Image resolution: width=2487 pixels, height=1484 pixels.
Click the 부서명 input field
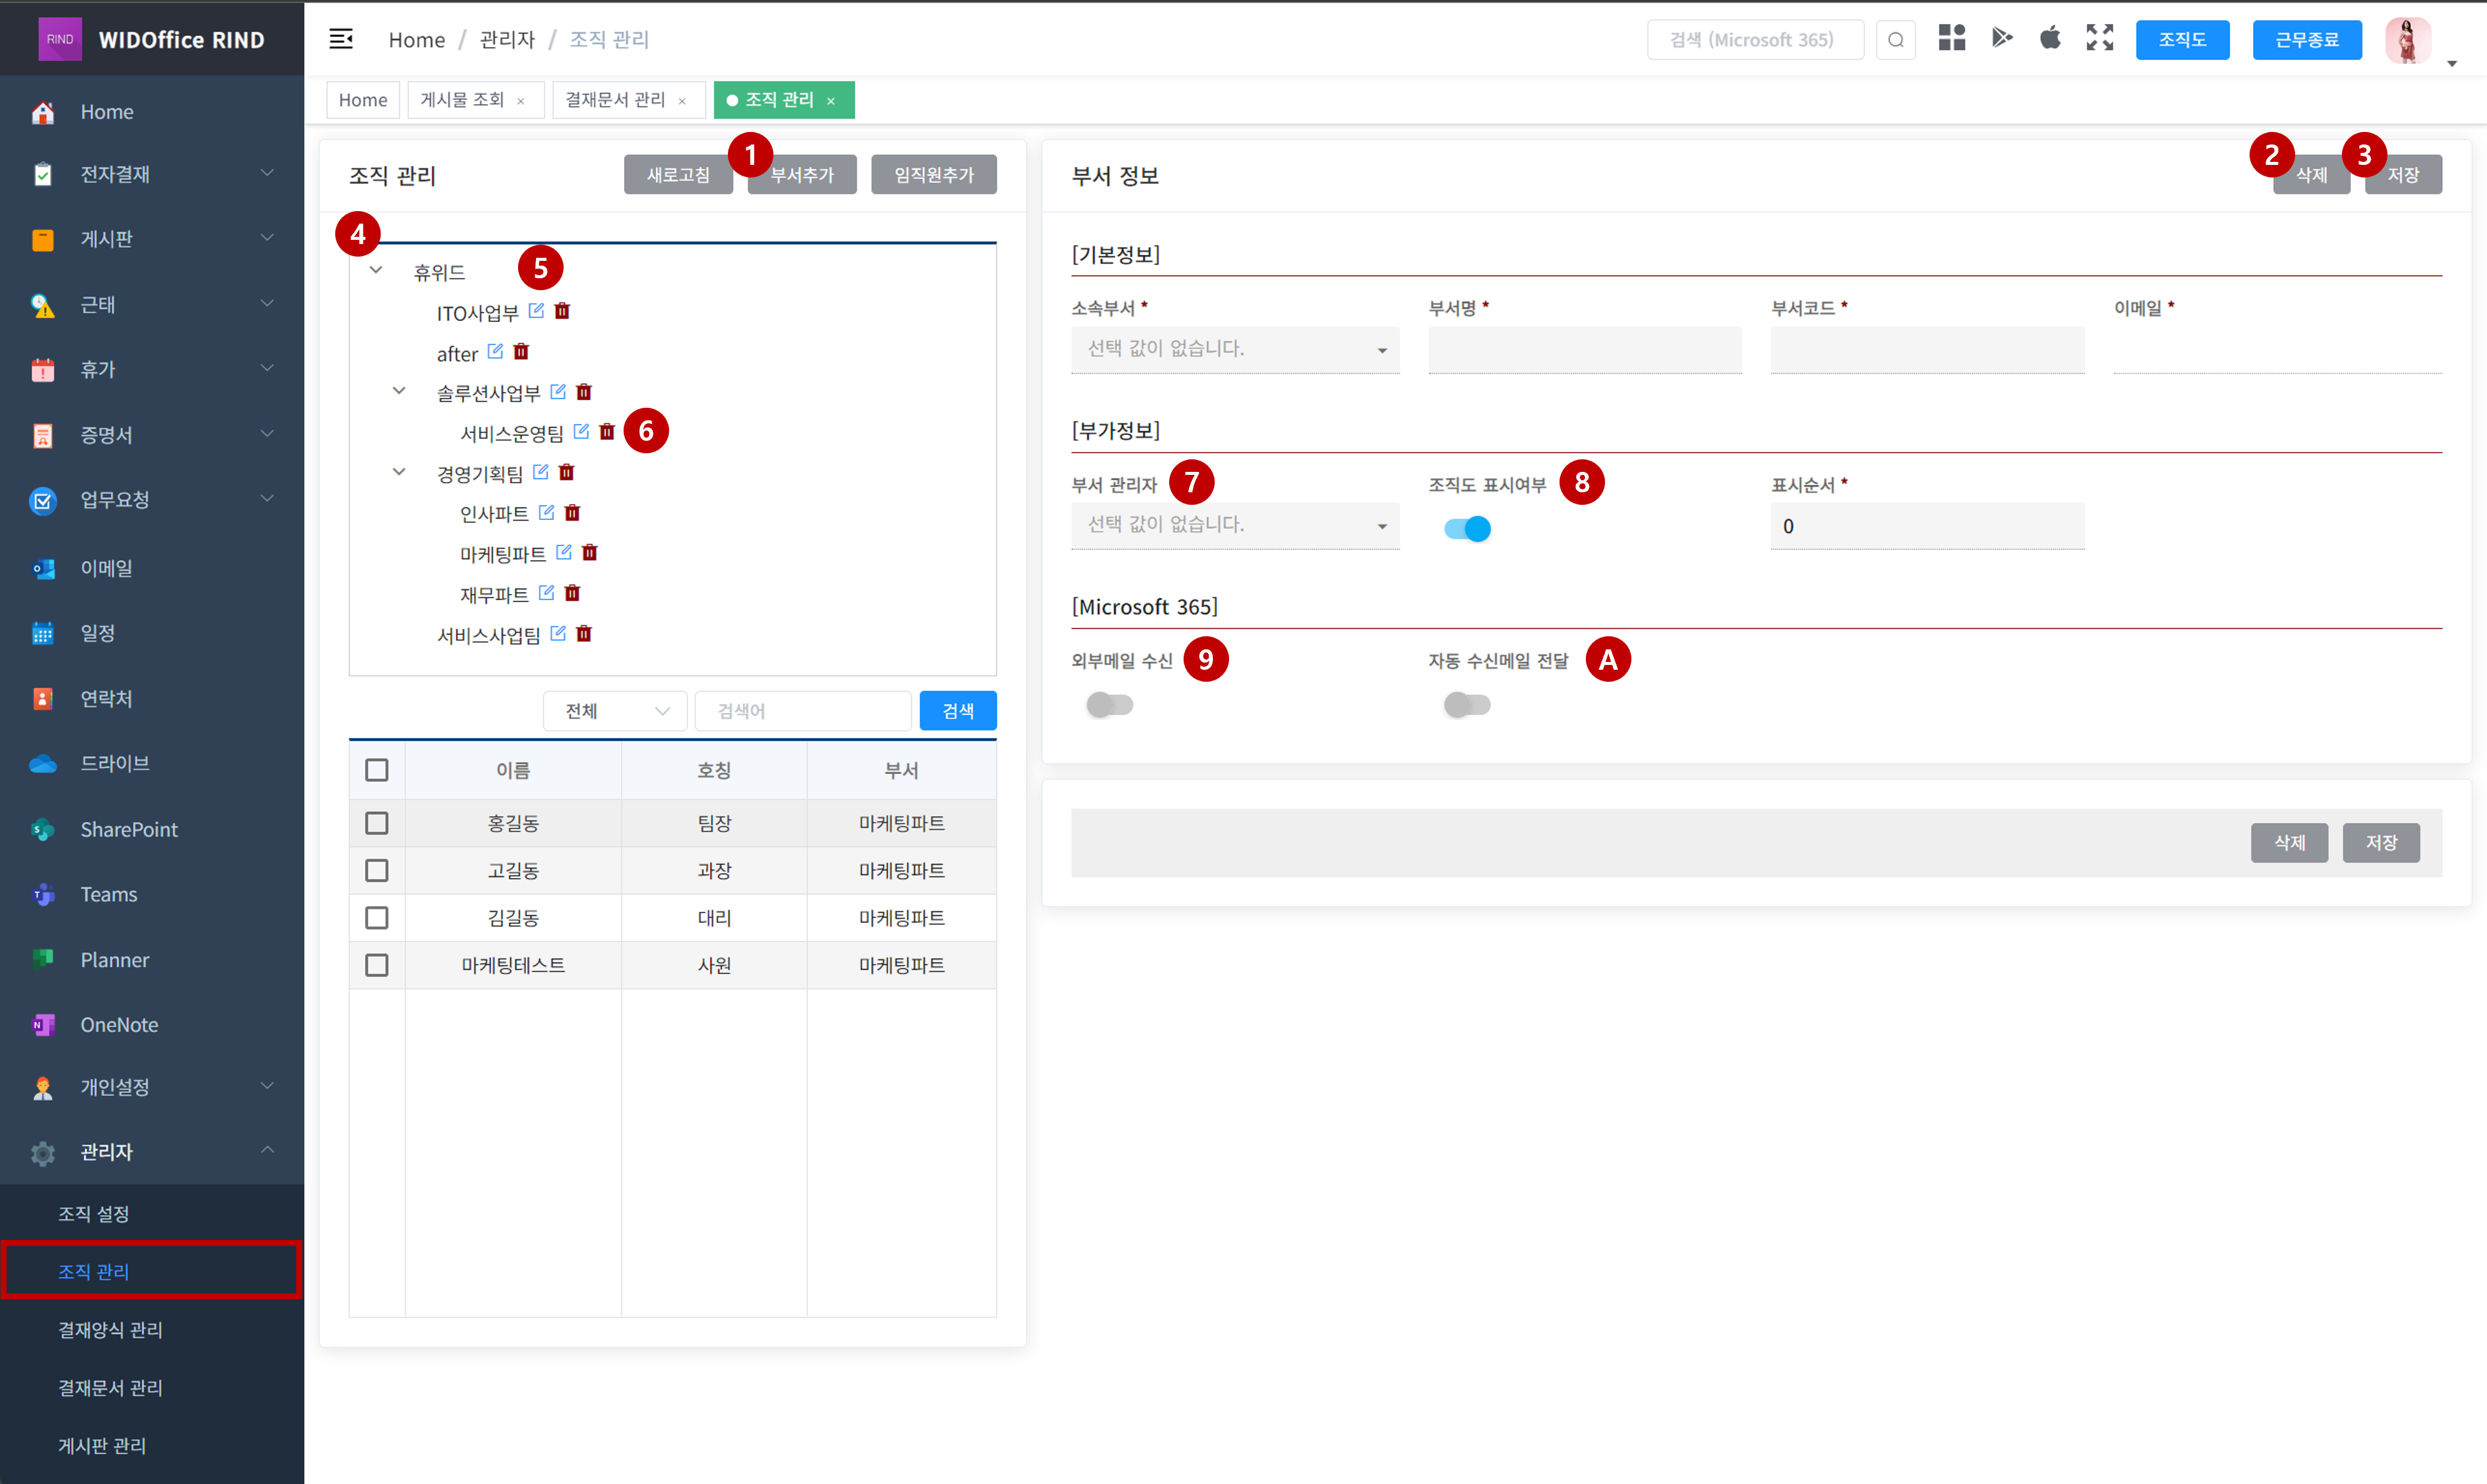pyautogui.click(x=1584, y=350)
